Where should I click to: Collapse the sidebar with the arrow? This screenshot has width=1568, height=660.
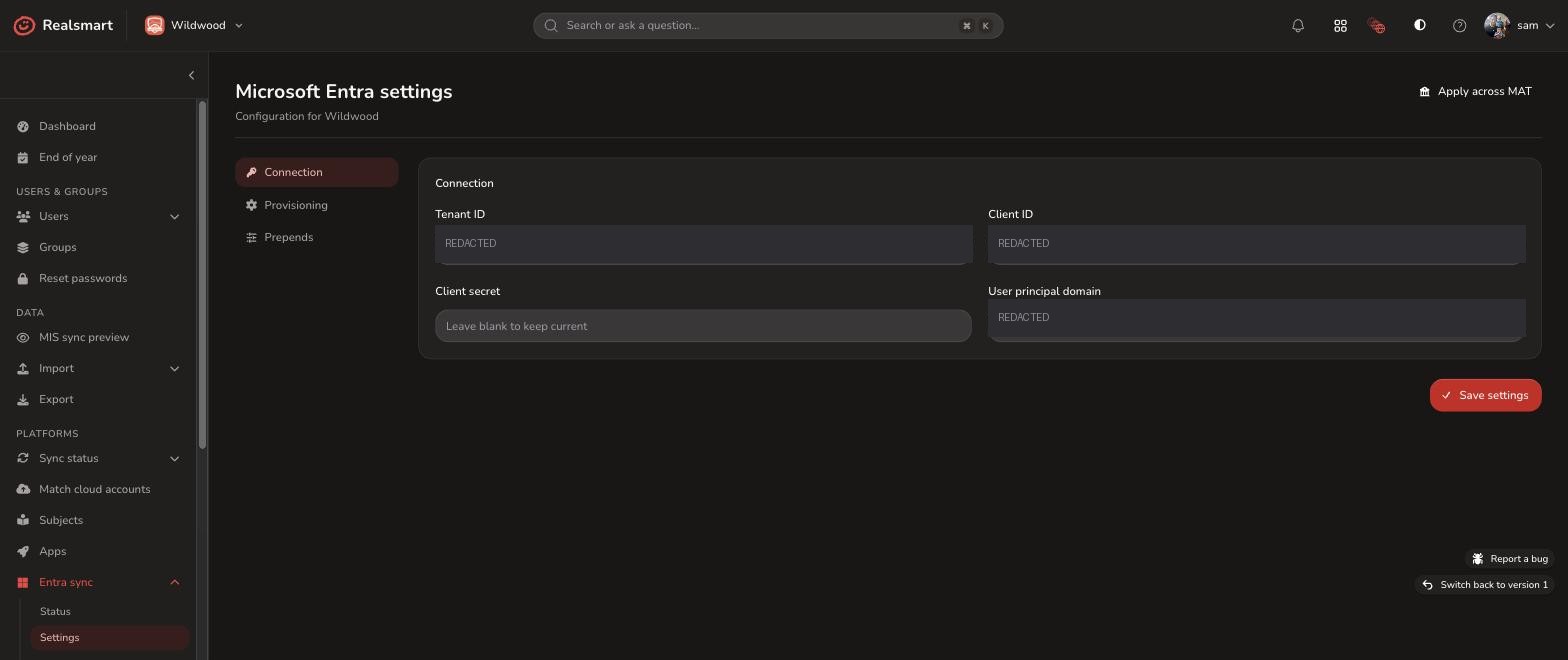[x=191, y=75]
